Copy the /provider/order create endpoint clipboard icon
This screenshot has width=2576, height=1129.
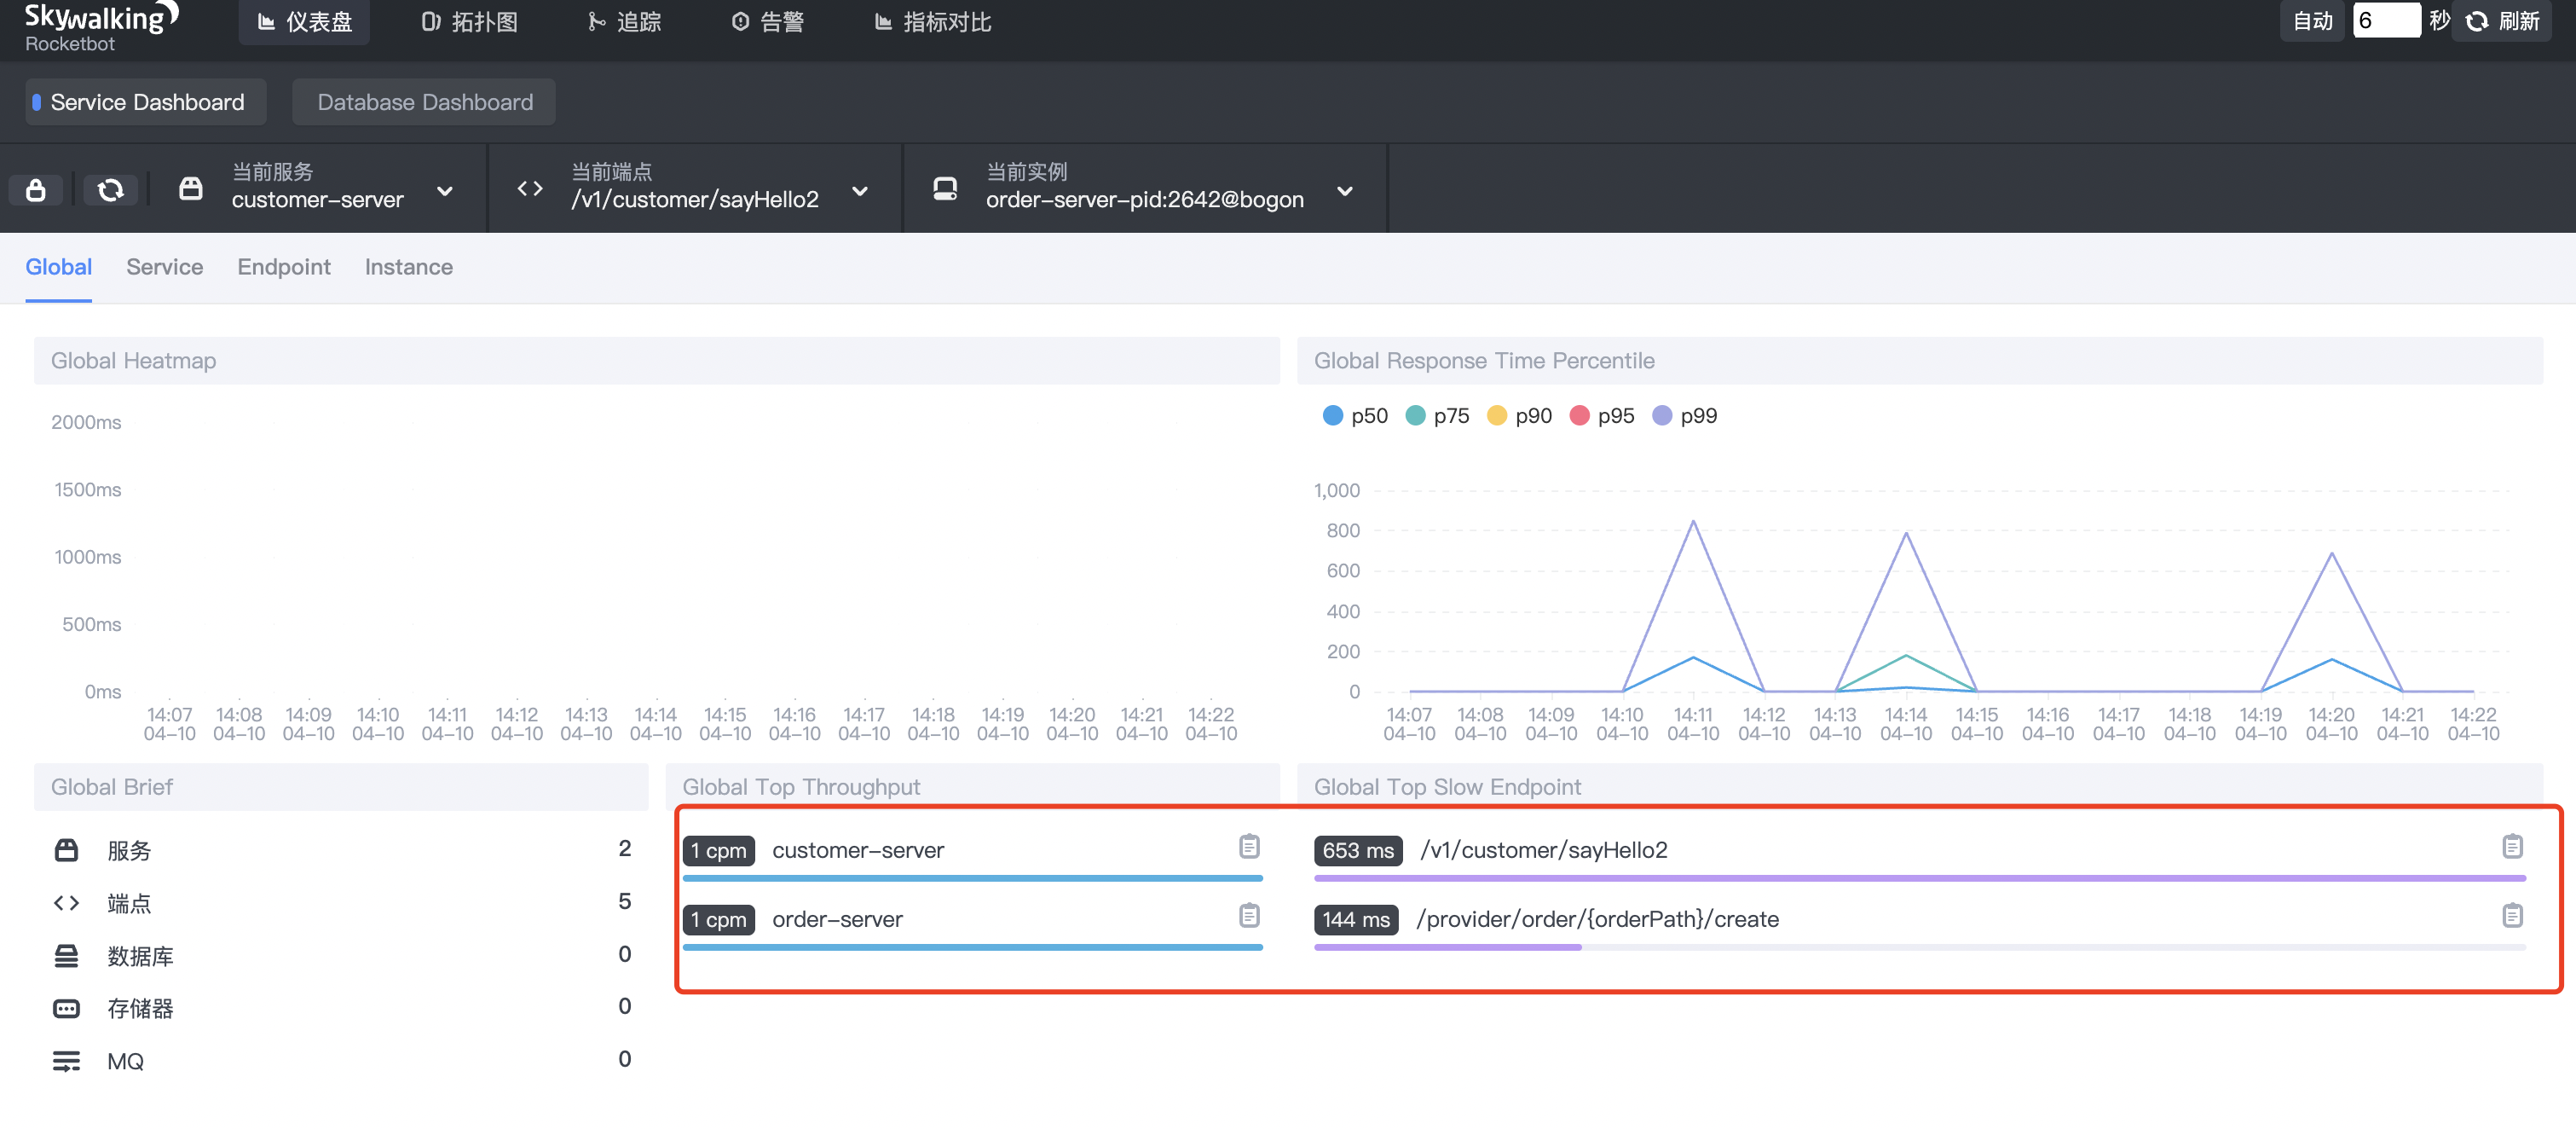click(x=2511, y=916)
